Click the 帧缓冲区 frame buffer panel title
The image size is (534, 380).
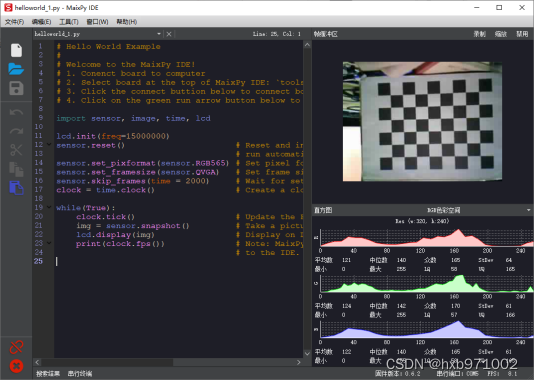[x=325, y=34]
